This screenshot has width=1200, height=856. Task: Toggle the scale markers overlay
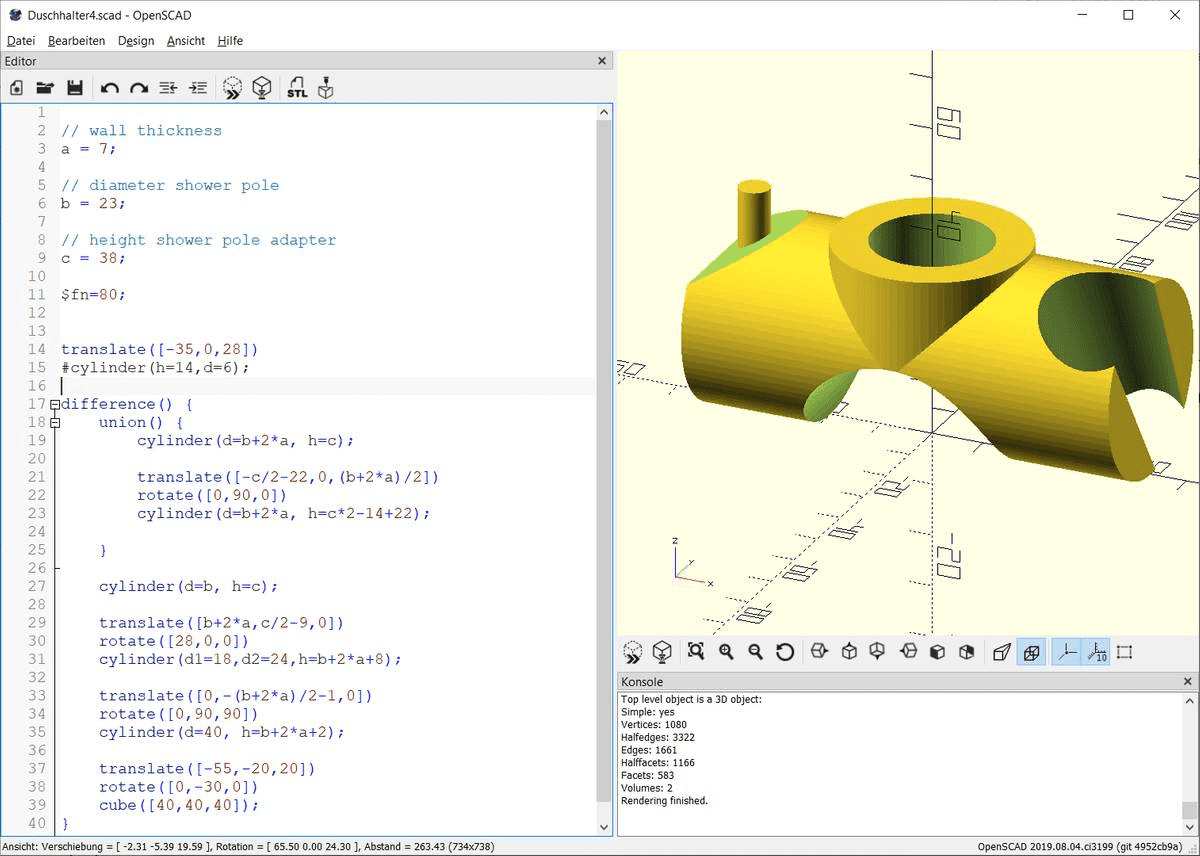click(x=1096, y=651)
